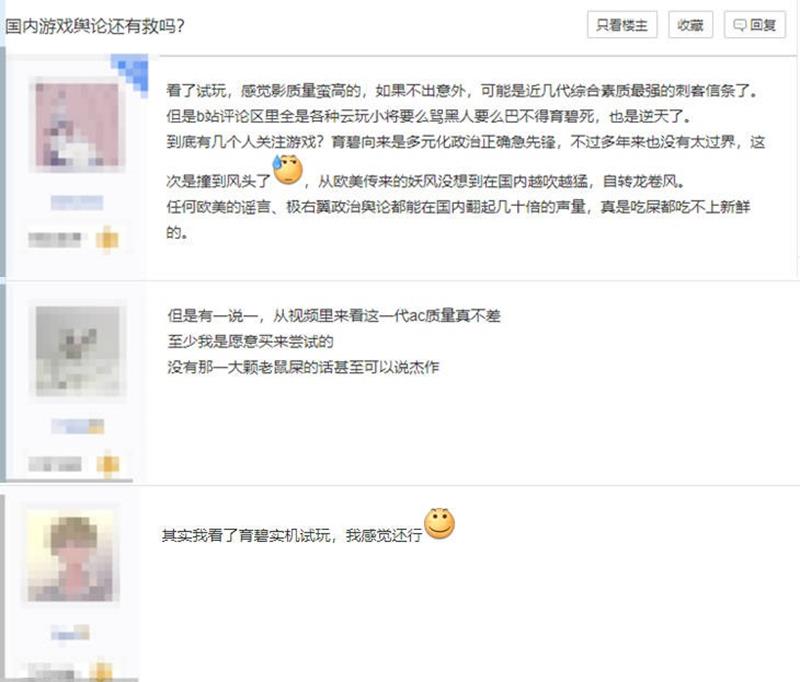Click the smiling emoji in third post
Image resolution: width=800 pixels, height=682 pixels.
(x=439, y=523)
